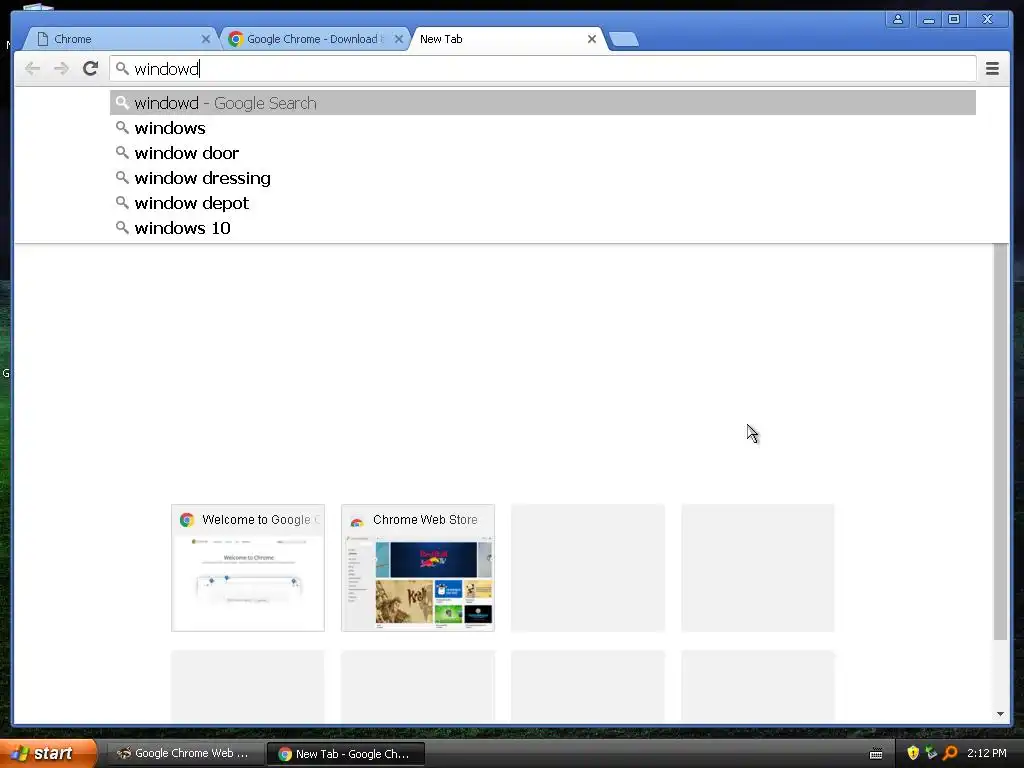Pick the 'windows' search suggestion
Viewport: 1024px width, 768px height.
[x=543, y=128]
